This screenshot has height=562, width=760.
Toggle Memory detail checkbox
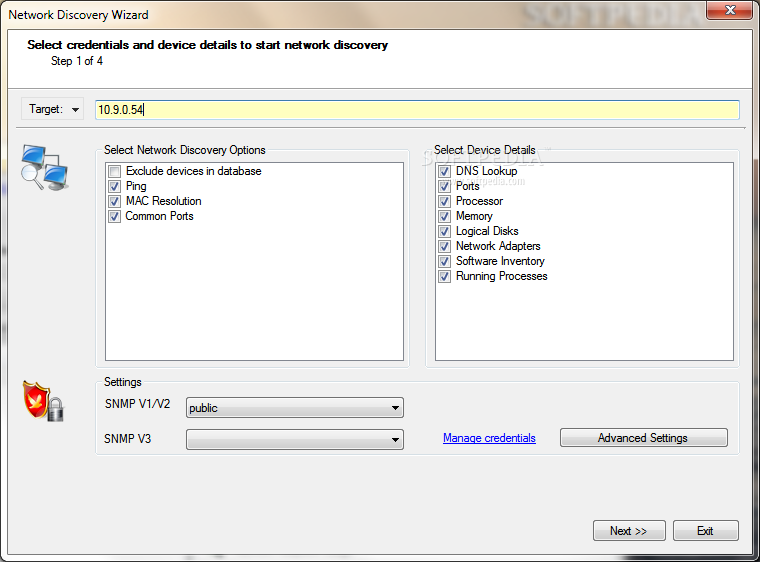pyautogui.click(x=444, y=216)
